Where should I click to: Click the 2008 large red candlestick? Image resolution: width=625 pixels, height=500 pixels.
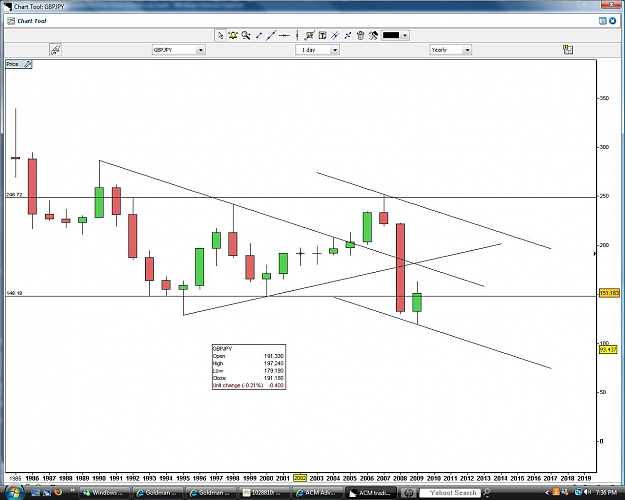[400, 268]
